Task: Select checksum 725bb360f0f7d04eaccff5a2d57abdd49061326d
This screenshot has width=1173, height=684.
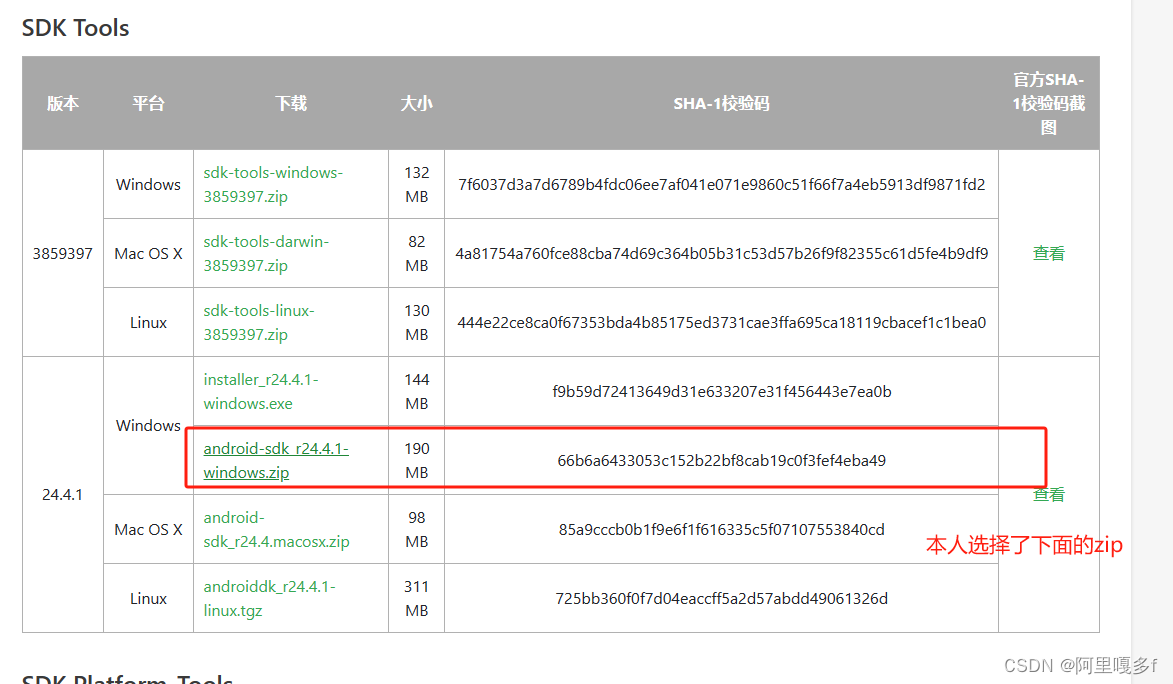Action: 721,598
